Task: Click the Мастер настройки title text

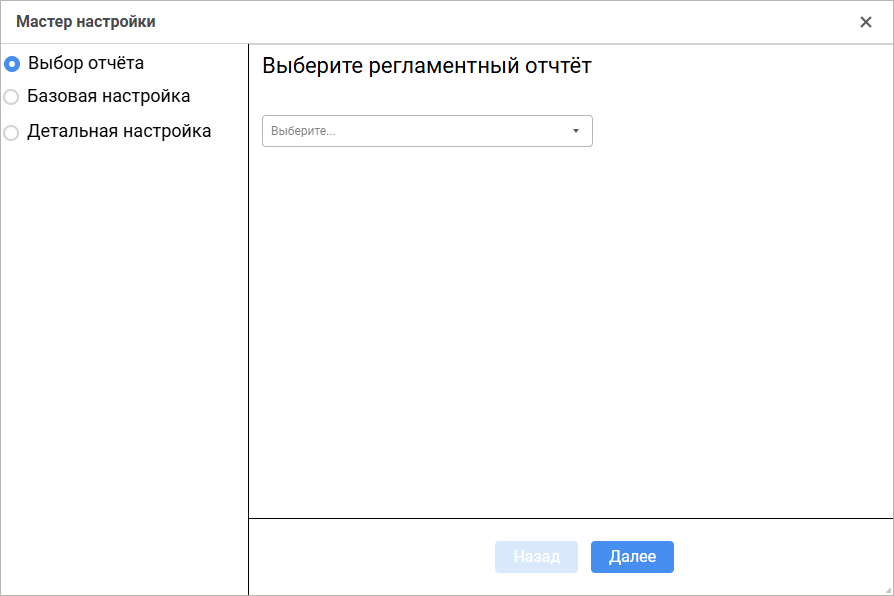Action: [x=86, y=21]
